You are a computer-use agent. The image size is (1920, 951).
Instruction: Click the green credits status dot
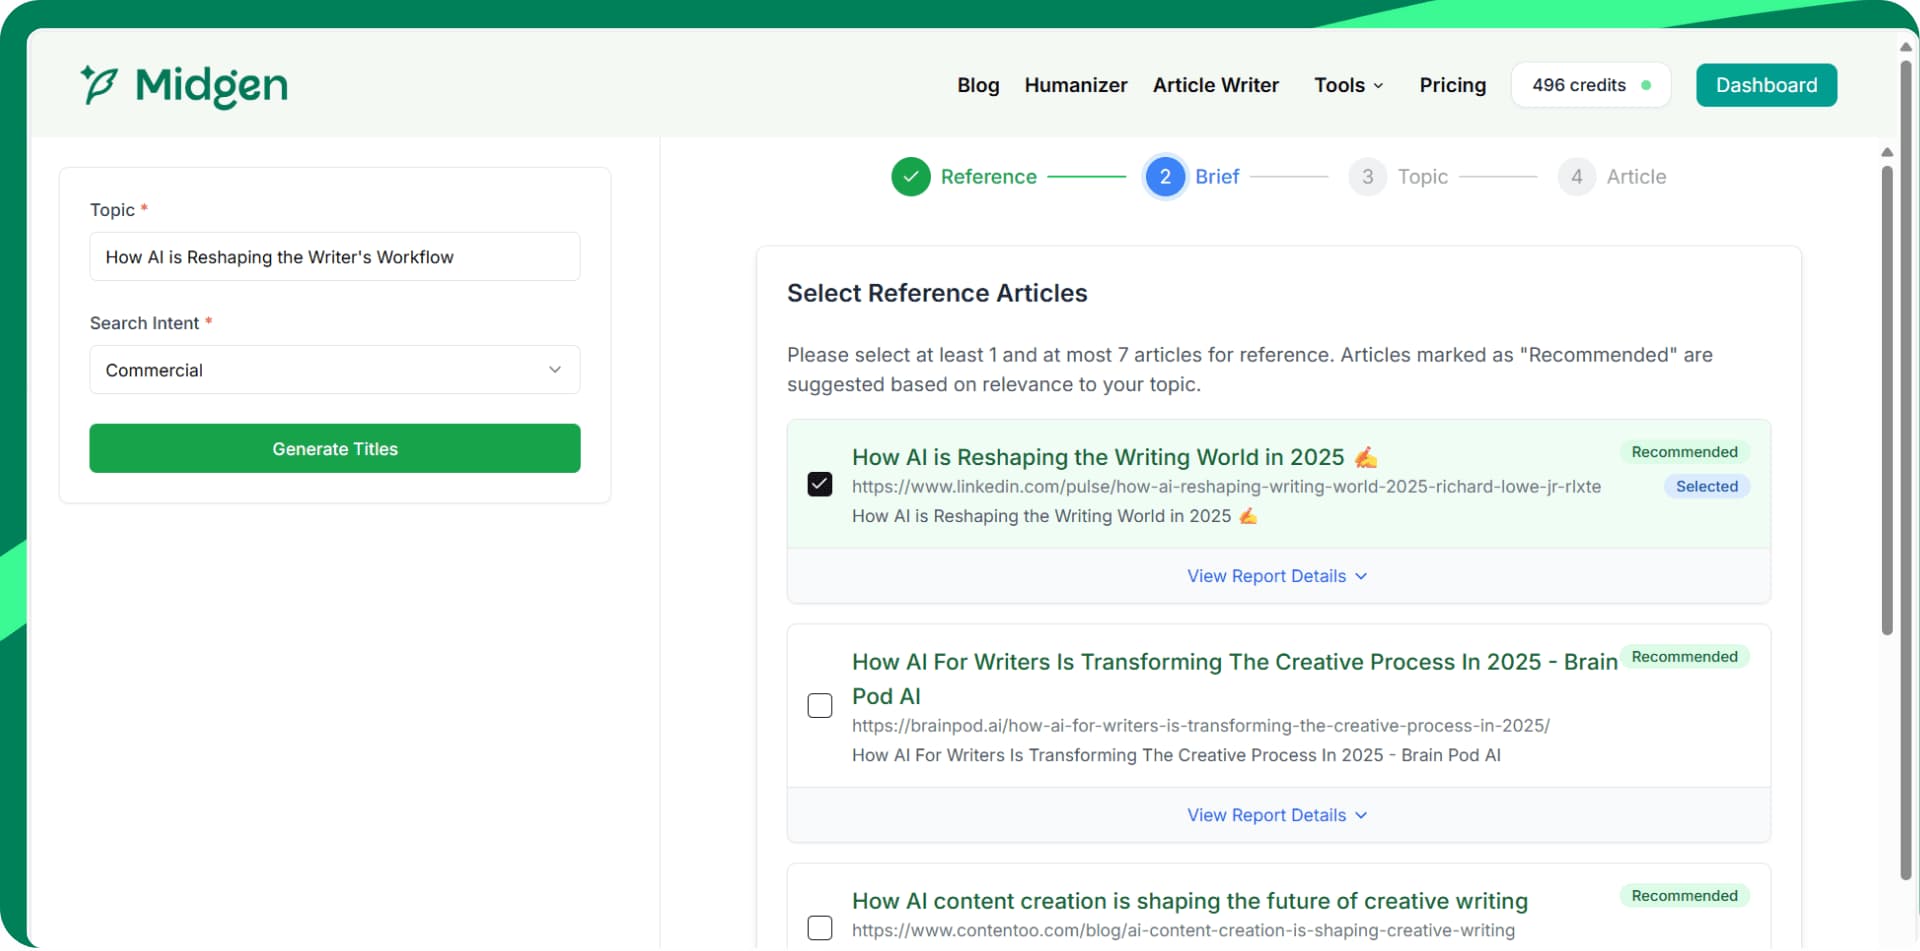coord(1646,86)
